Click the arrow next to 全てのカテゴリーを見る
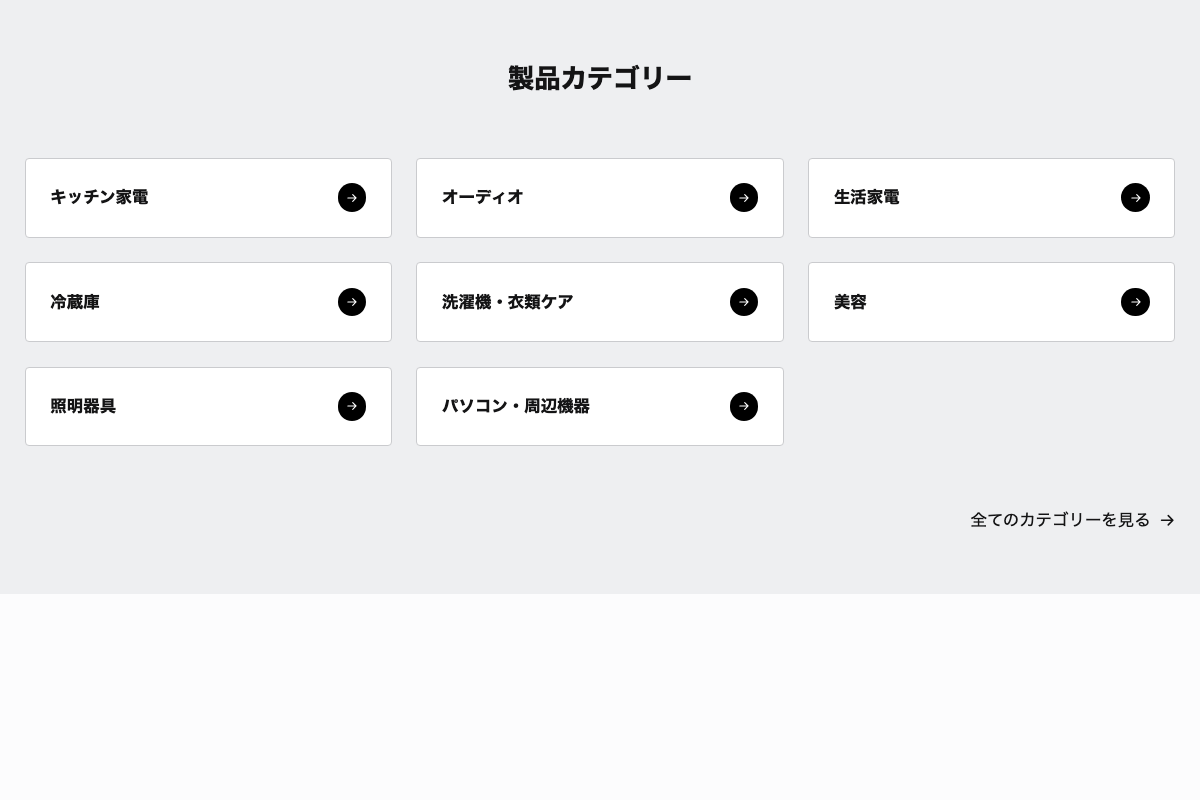 pyautogui.click(x=1167, y=519)
